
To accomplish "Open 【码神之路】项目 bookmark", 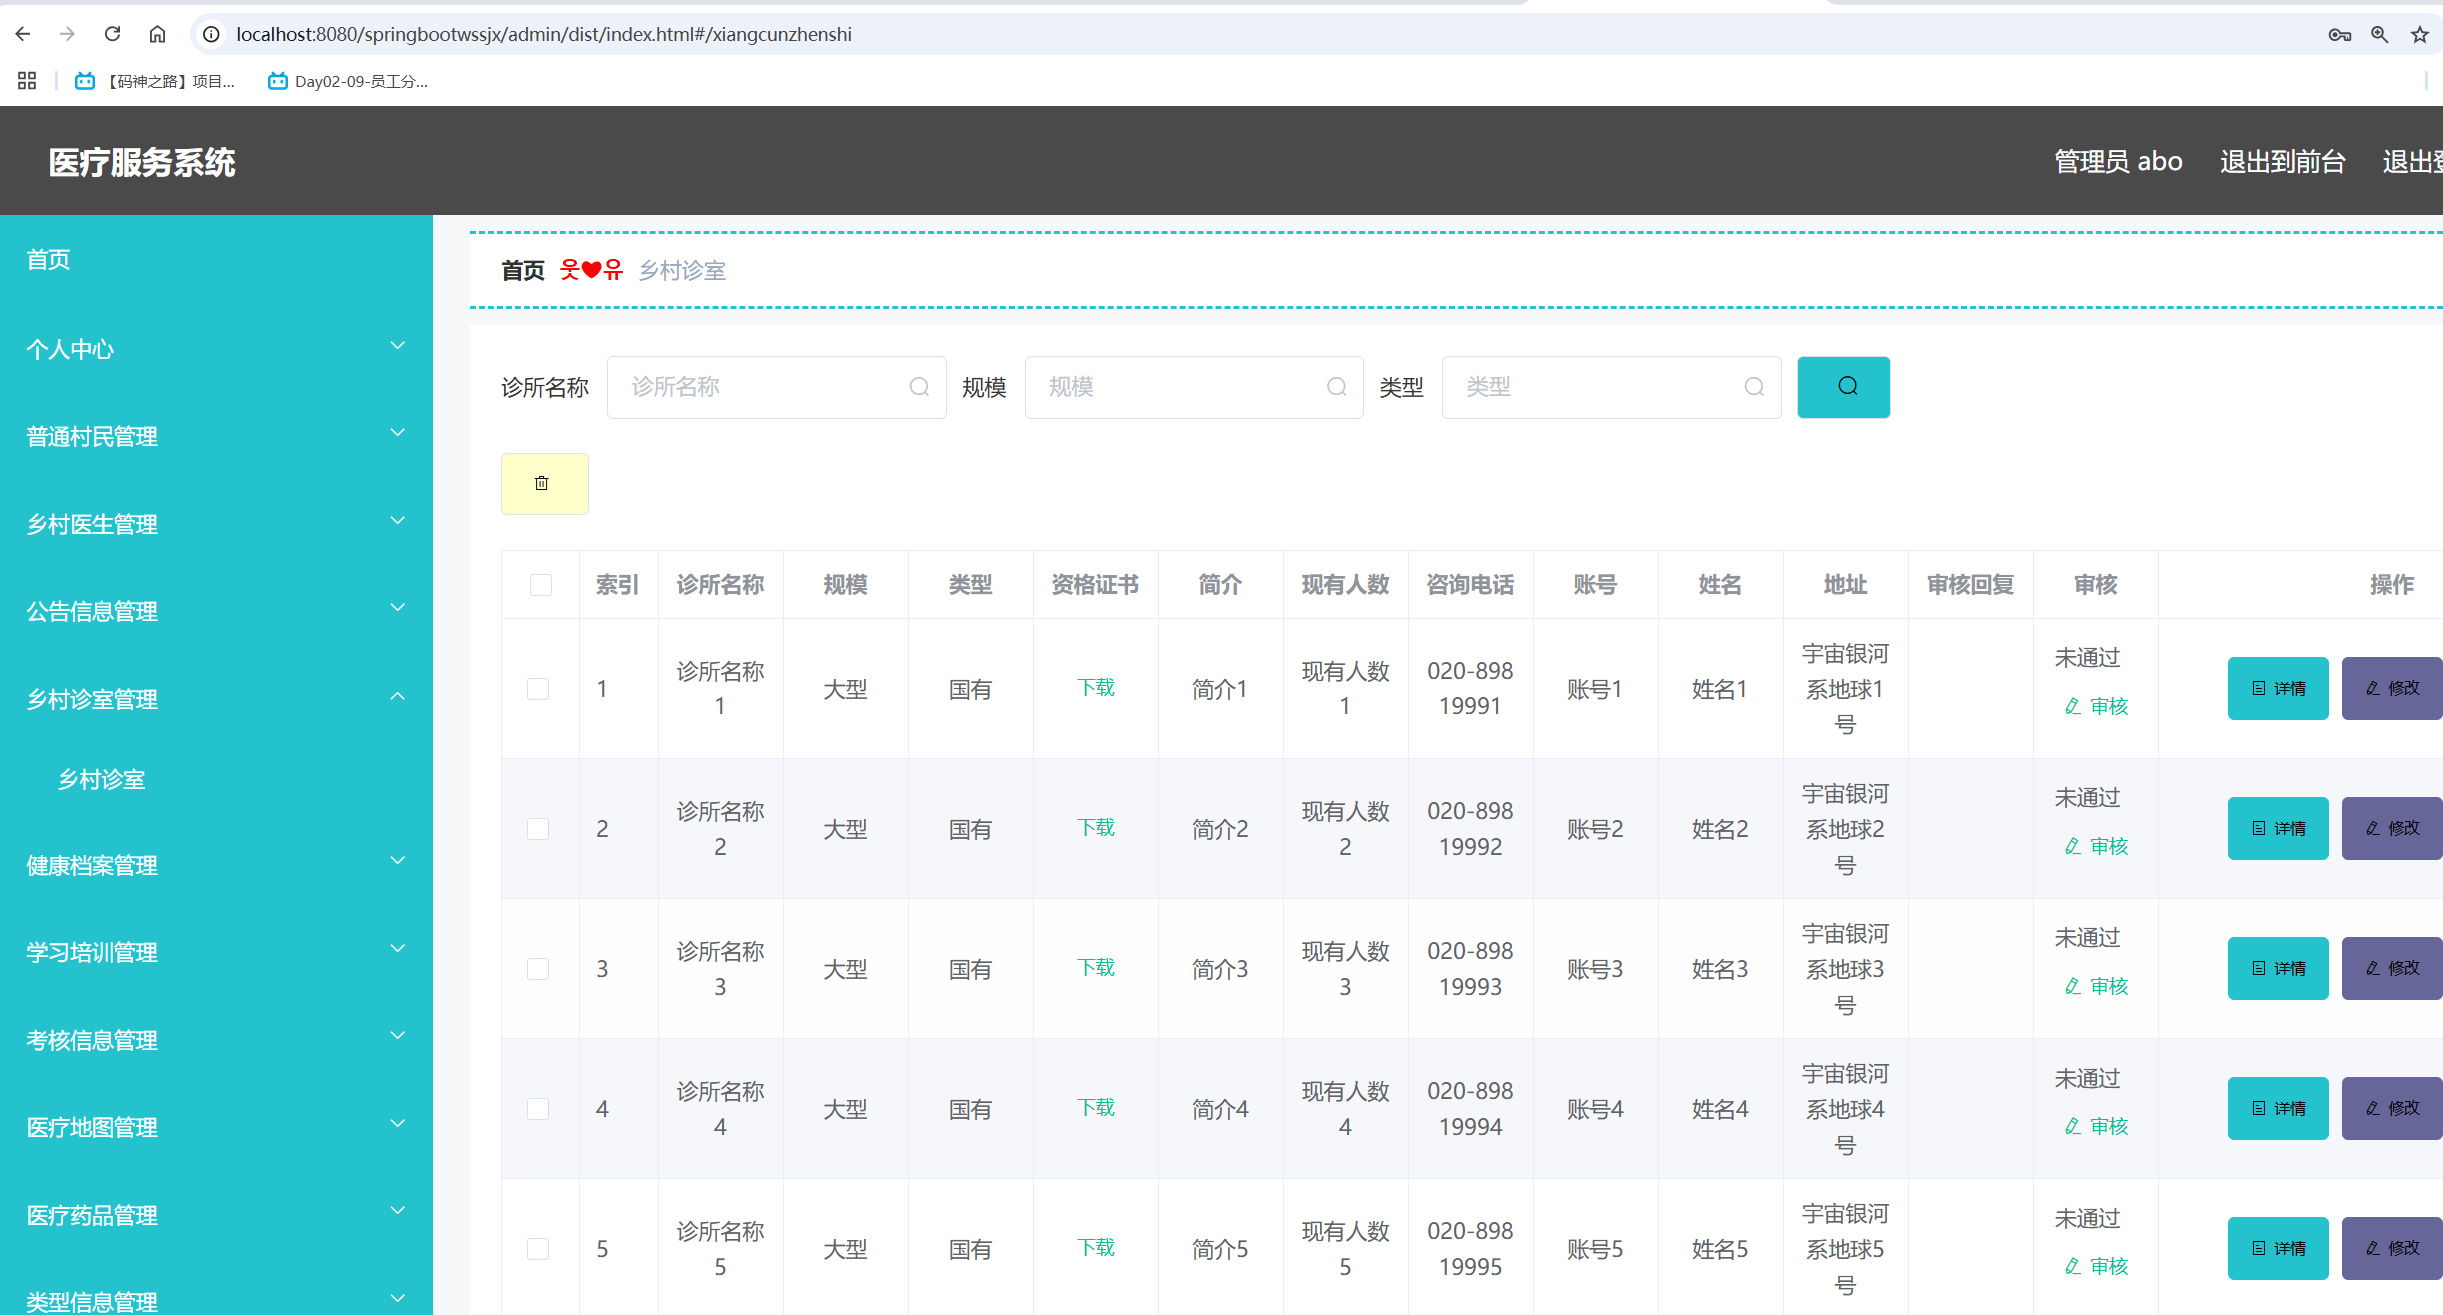I will (156, 81).
